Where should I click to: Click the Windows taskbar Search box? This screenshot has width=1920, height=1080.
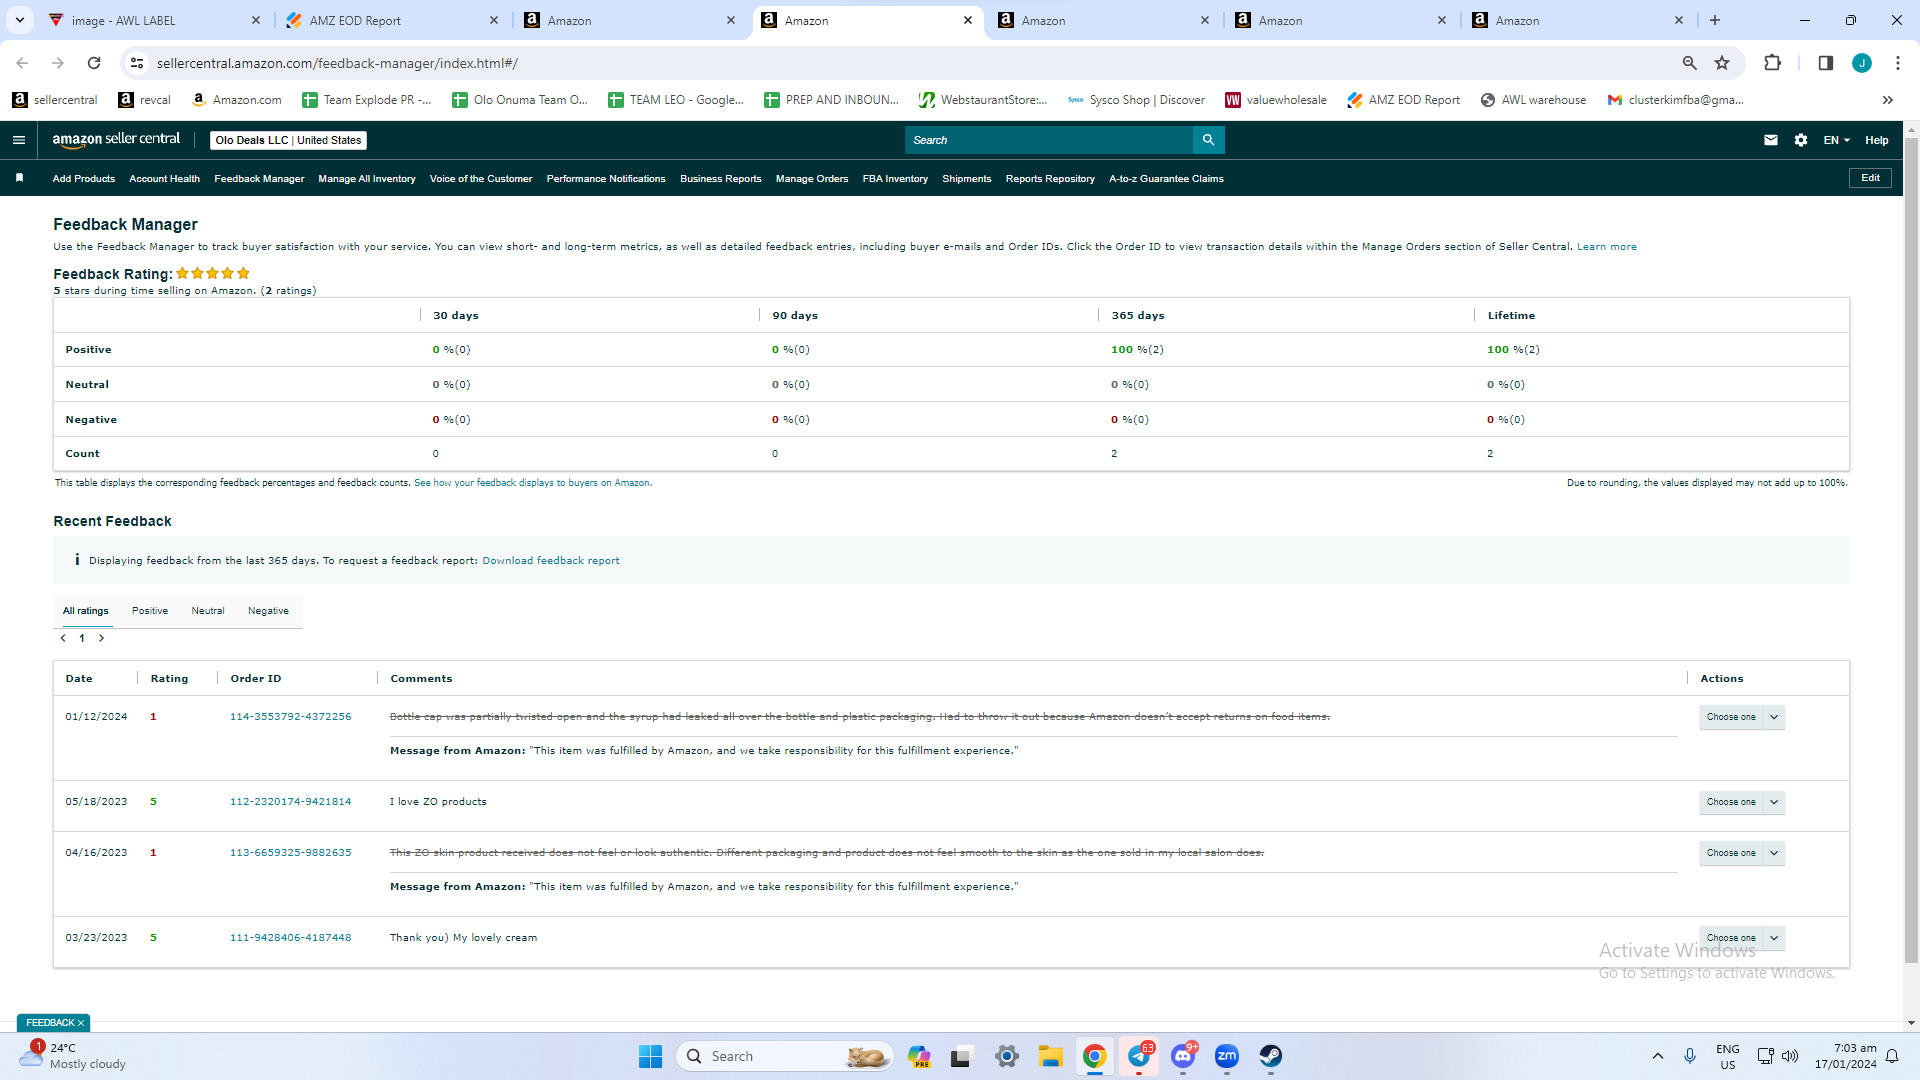[785, 1056]
